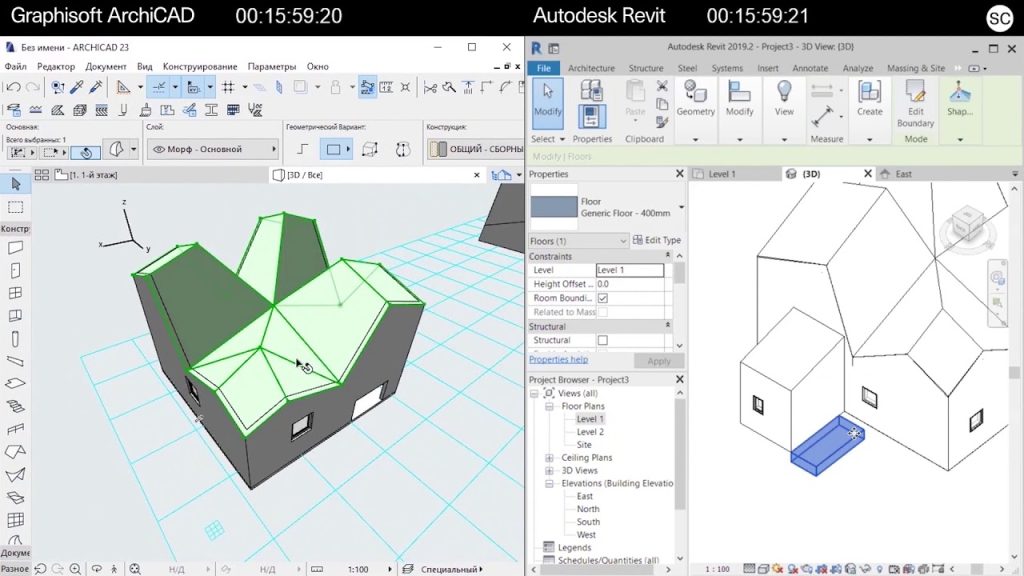1024x576 pixels.
Task: Click the Undo arrow in ArchiCAD toolbar
Action: (12, 88)
